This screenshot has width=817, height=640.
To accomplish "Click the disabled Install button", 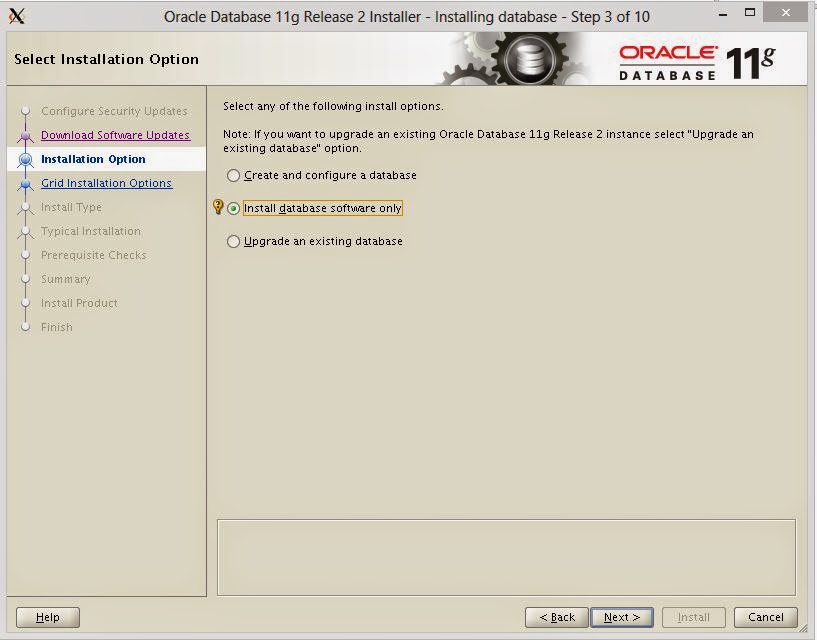I will [694, 617].
